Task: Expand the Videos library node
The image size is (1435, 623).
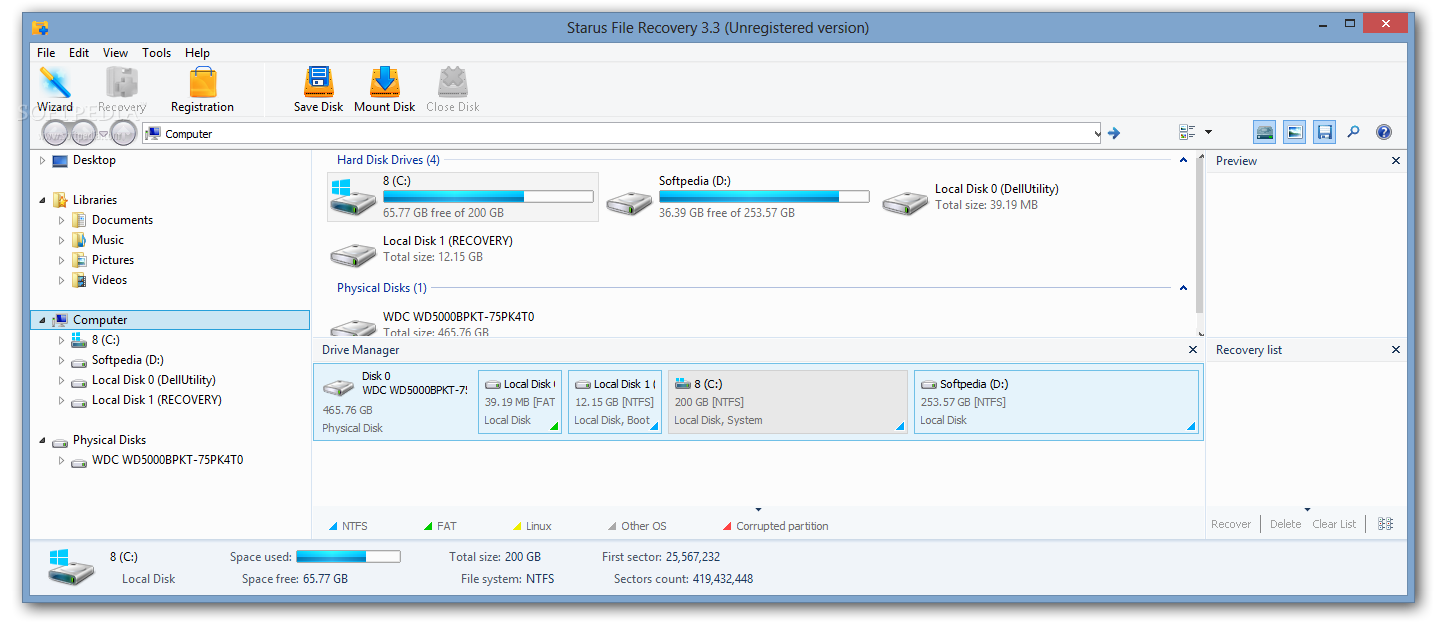Action: [x=61, y=280]
